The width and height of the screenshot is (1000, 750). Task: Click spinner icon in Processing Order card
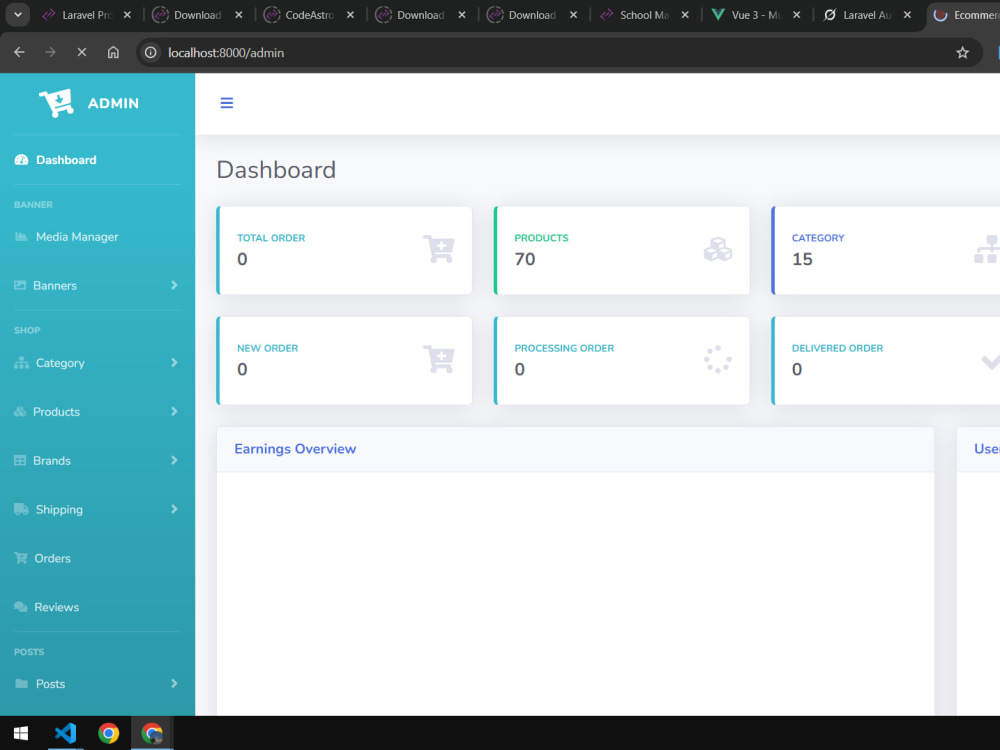pos(717,360)
